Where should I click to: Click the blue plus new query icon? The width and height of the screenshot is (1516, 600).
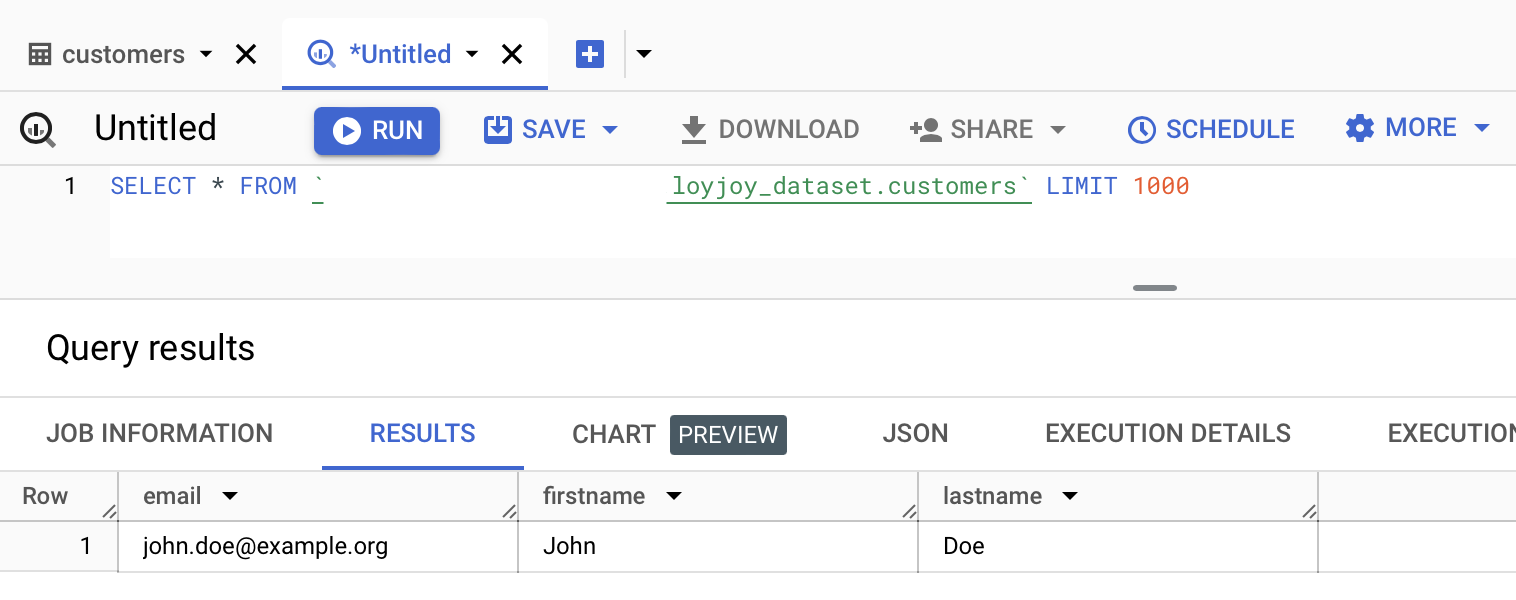pyautogui.click(x=590, y=54)
